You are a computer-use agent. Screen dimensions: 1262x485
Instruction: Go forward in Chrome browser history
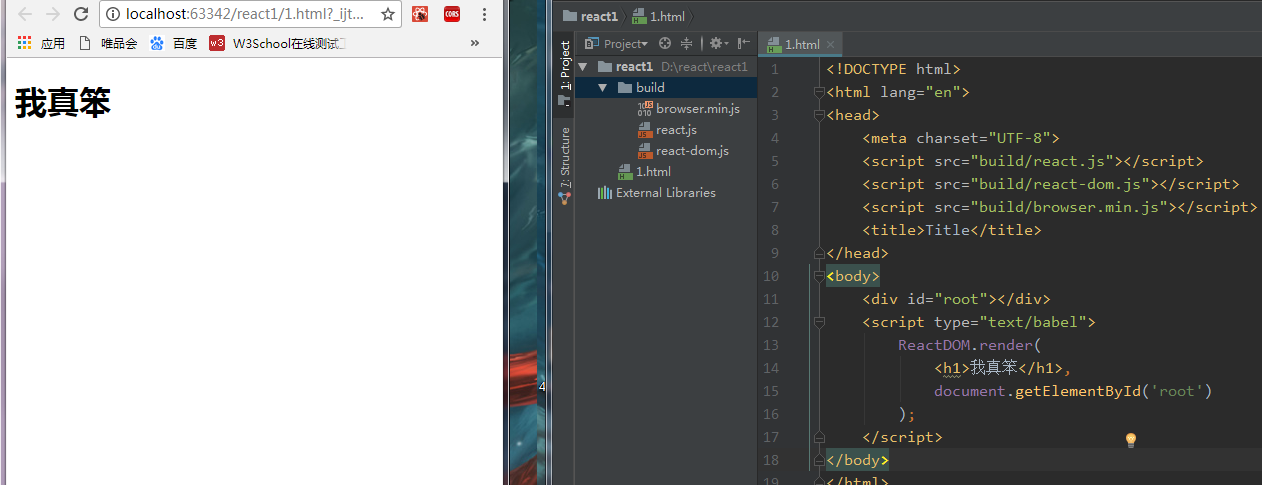(53, 14)
